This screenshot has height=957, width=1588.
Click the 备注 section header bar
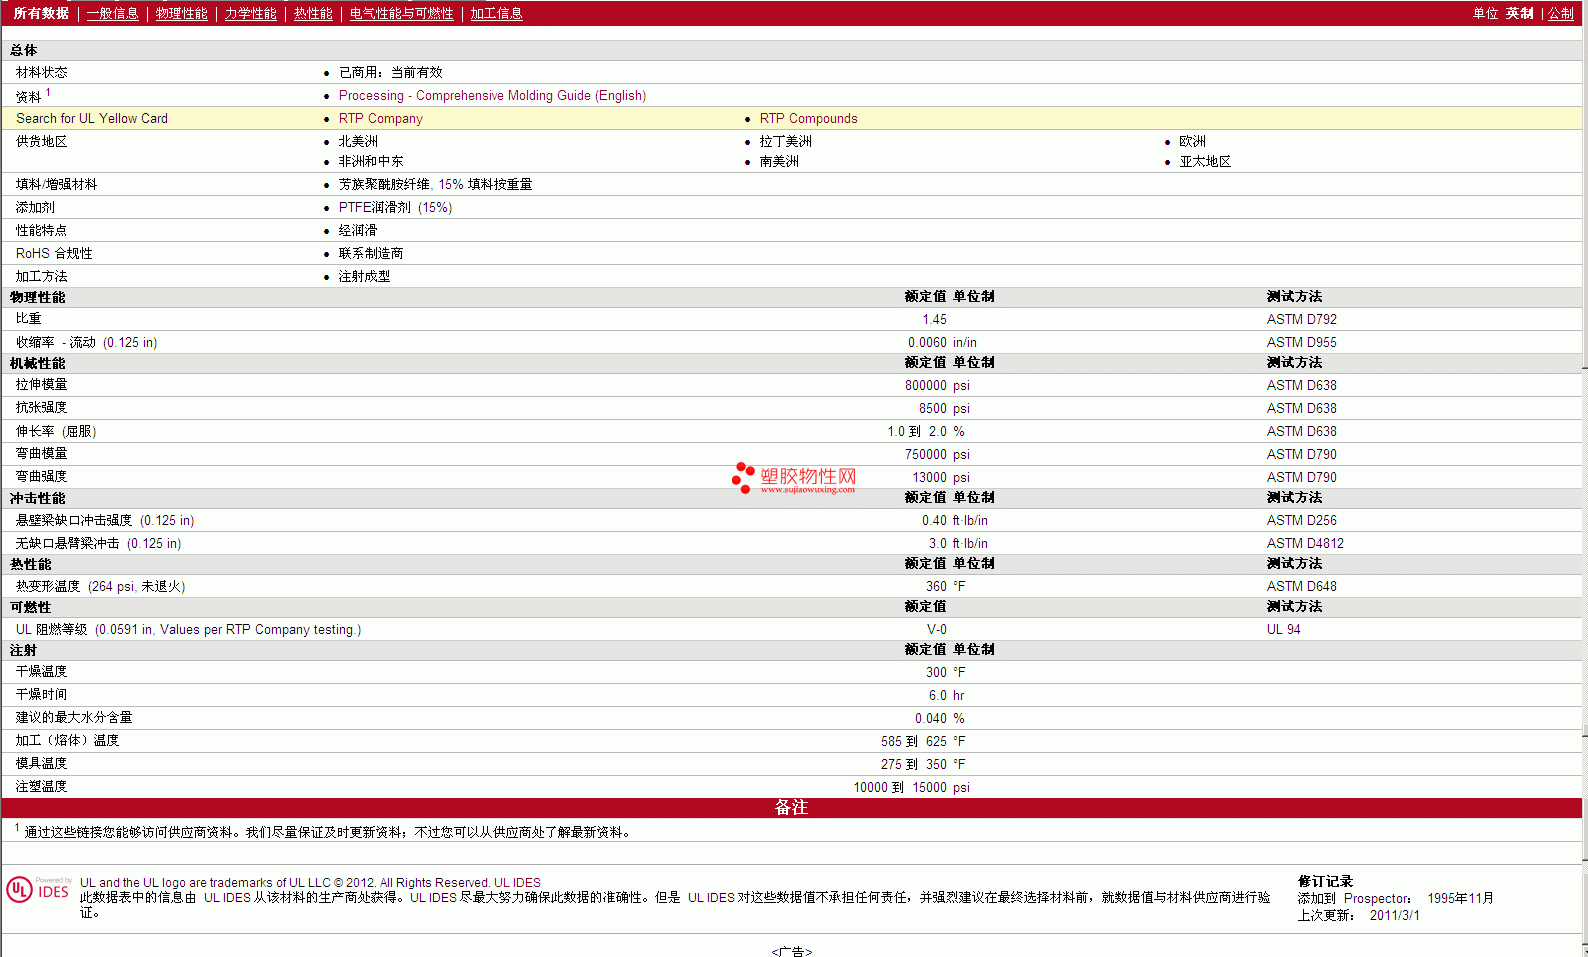click(x=791, y=808)
